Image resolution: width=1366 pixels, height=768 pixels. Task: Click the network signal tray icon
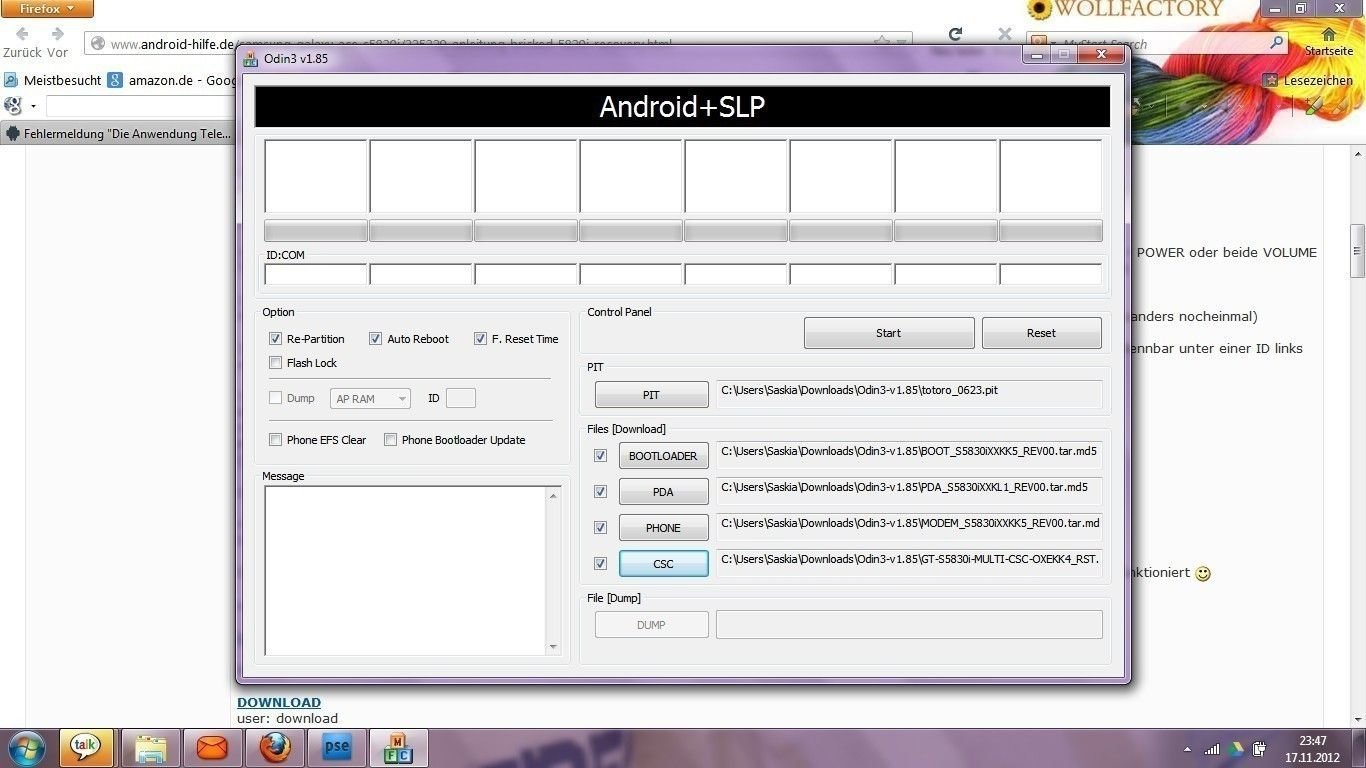[1212, 748]
